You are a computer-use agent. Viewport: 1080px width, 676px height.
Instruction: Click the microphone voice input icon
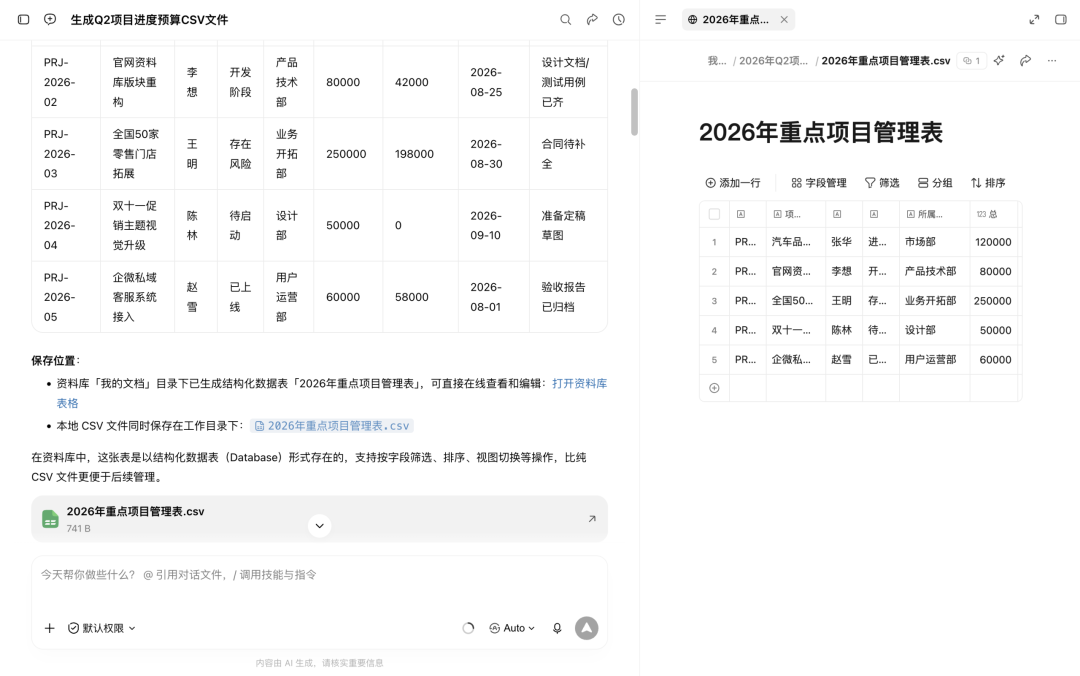point(557,628)
